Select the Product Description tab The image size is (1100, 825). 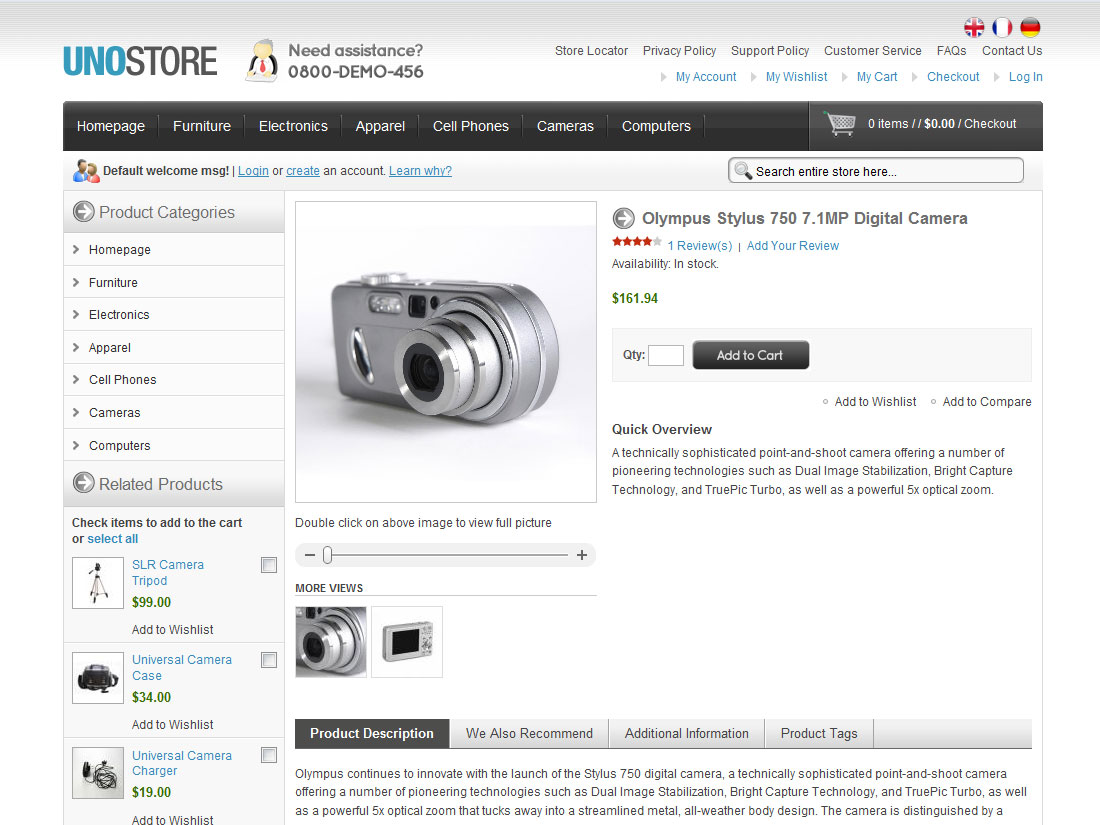tap(372, 734)
